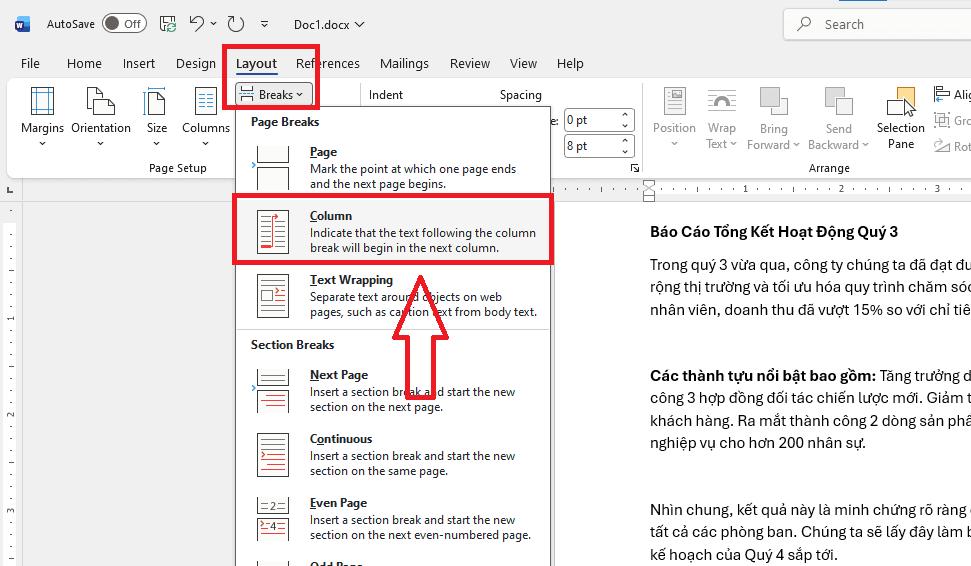Click the Group objects icon
The width and height of the screenshot is (971, 566).
tap(942, 120)
